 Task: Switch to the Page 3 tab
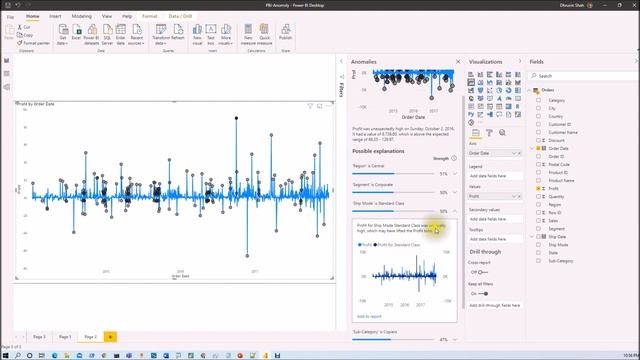pyautogui.click(x=39, y=337)
